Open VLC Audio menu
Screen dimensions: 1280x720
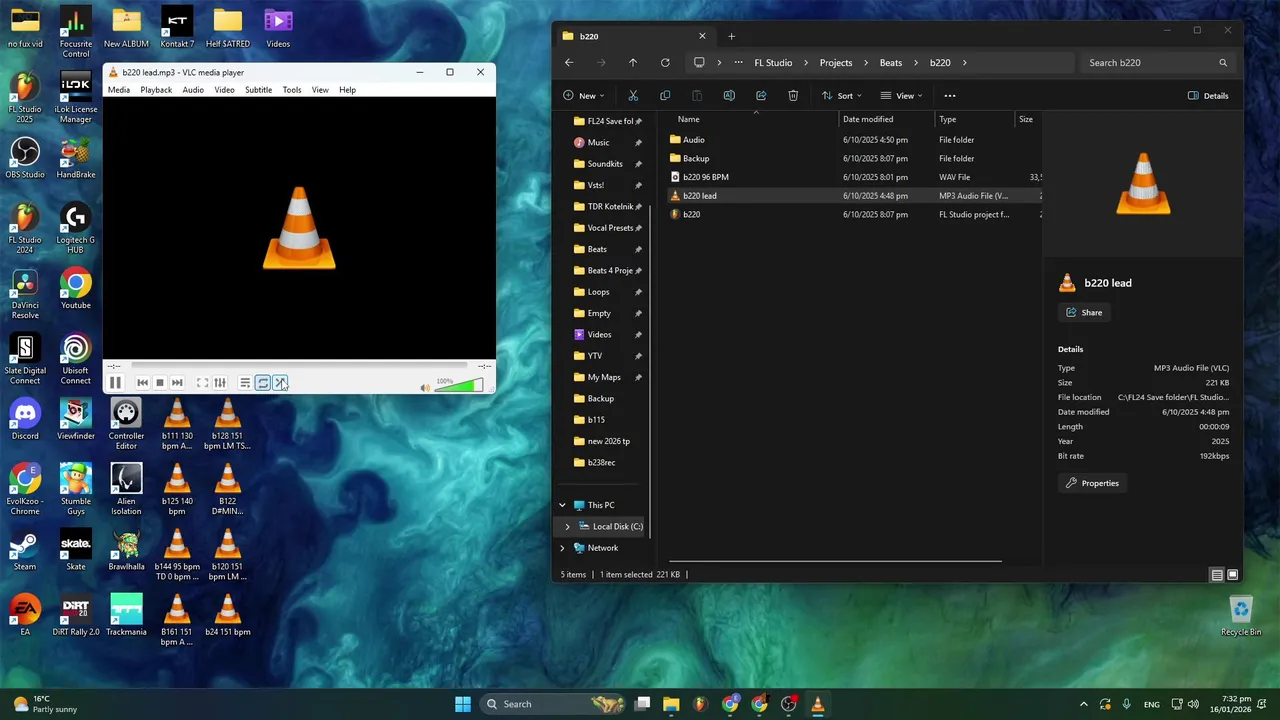click(193, 90)
